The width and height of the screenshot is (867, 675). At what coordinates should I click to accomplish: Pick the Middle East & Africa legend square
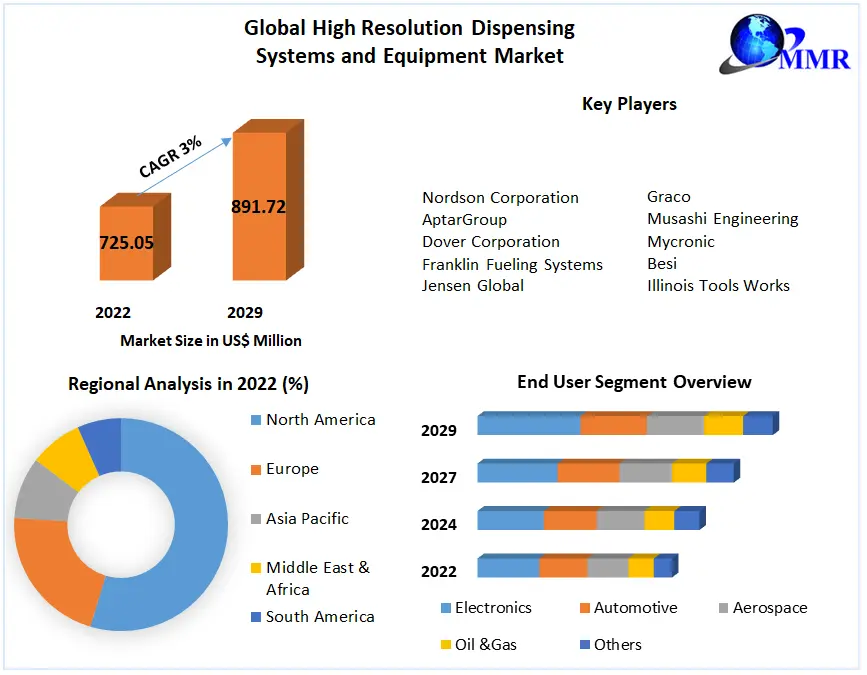click(256, 569)
